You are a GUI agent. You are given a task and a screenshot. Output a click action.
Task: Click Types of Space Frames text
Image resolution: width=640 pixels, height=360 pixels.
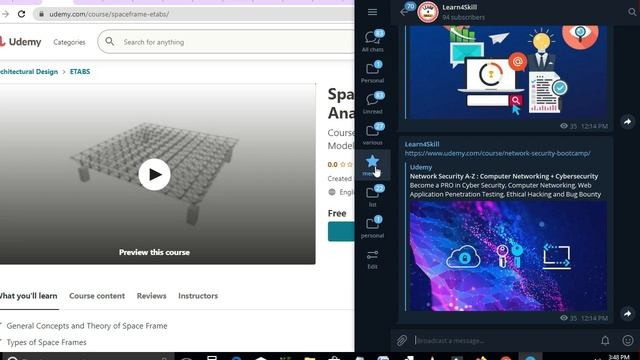(47, 342)
